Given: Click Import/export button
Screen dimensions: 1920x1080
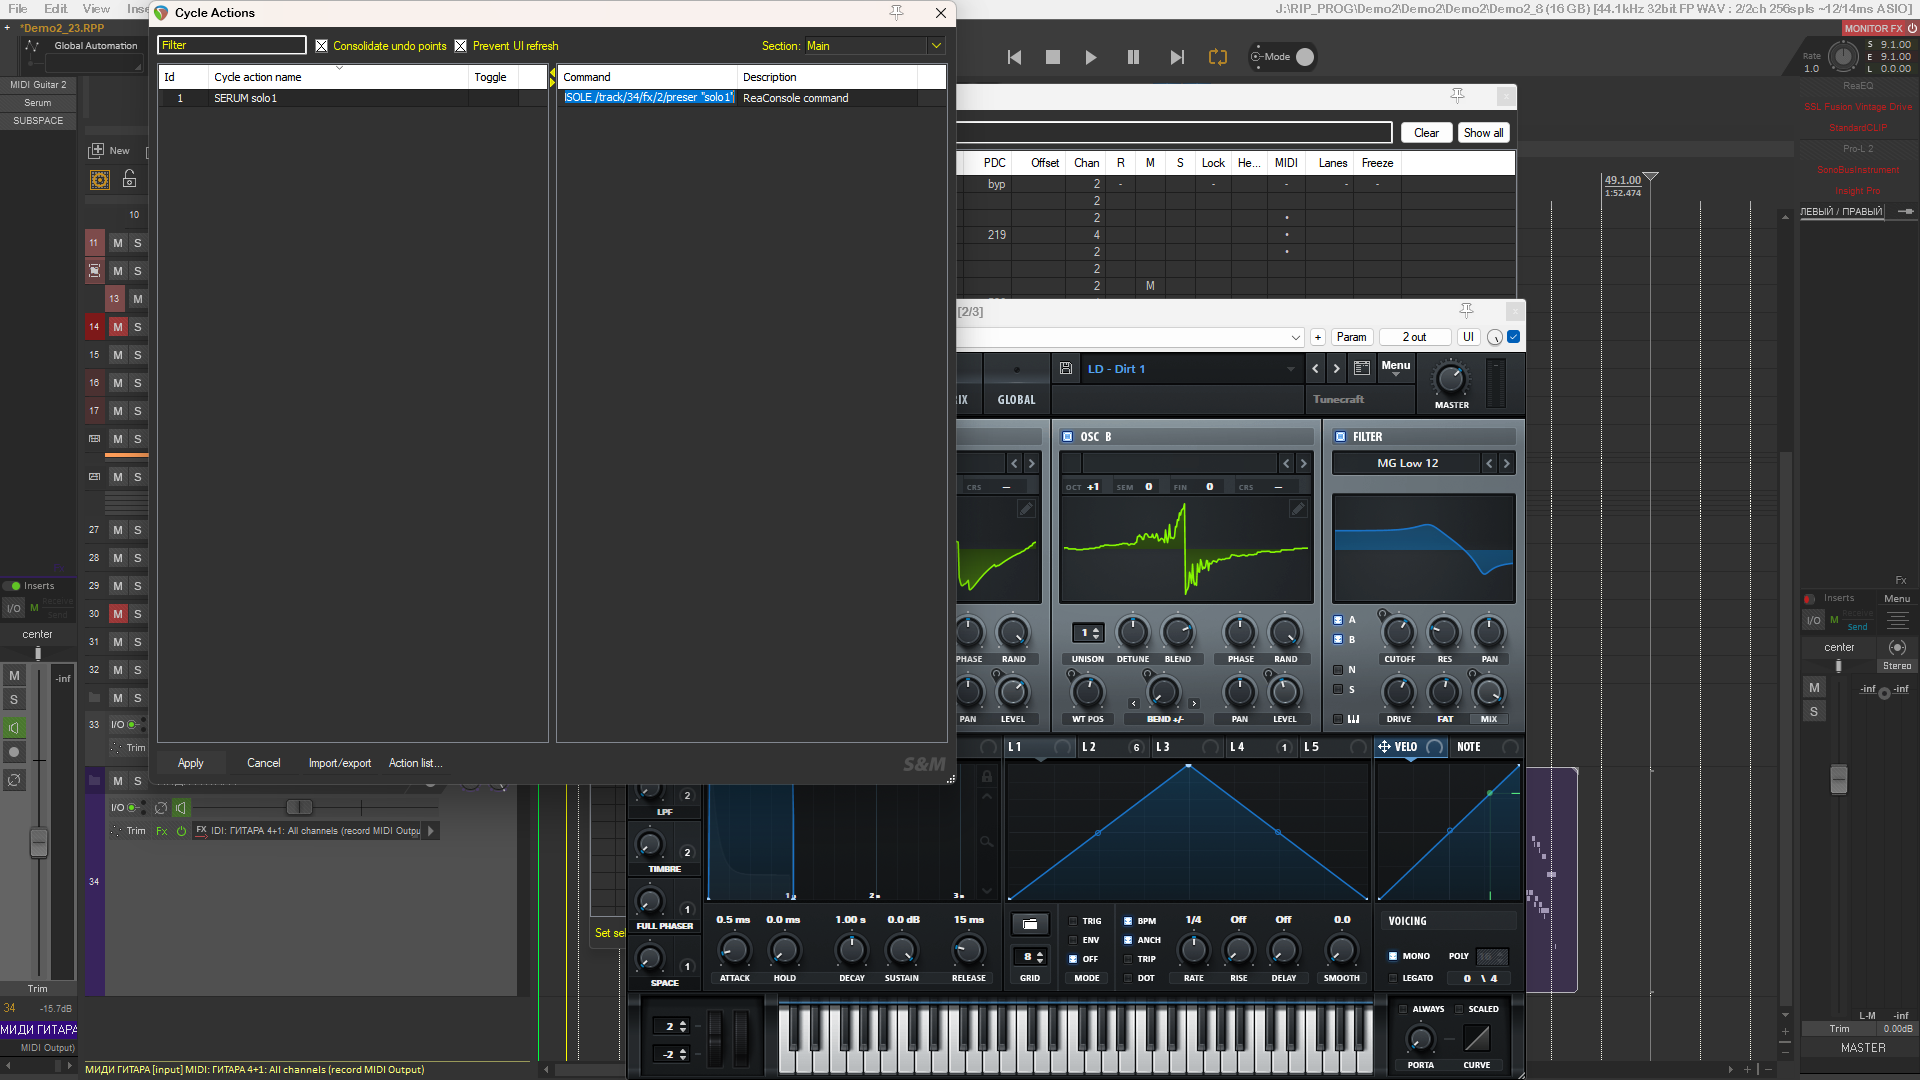Looking at the screenshot, I should pyautogui.click(x=339, y=763).
